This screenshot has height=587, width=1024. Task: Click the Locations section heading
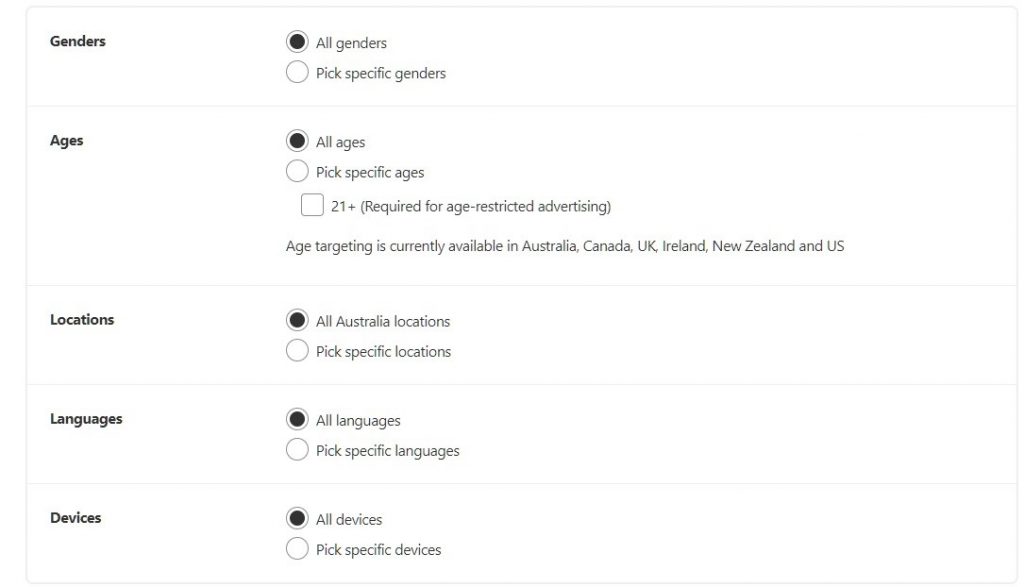(82, 320)
